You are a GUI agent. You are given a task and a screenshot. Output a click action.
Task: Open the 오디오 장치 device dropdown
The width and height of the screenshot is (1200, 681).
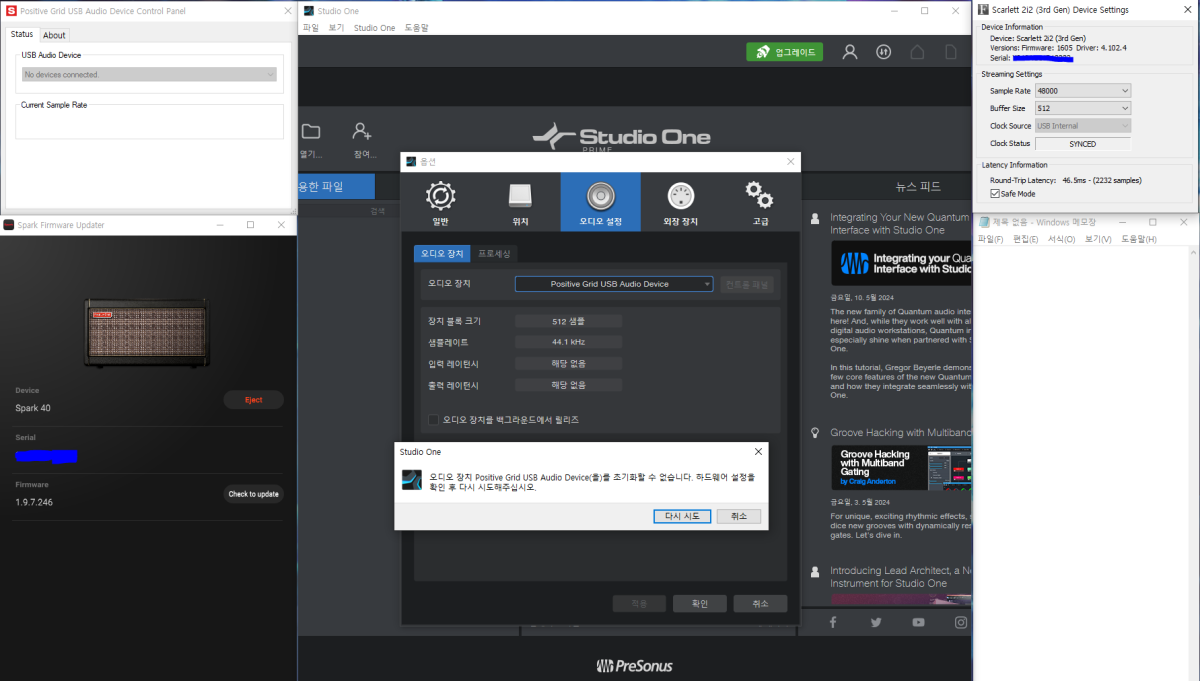pyautogui.click(x=614, y=284)
